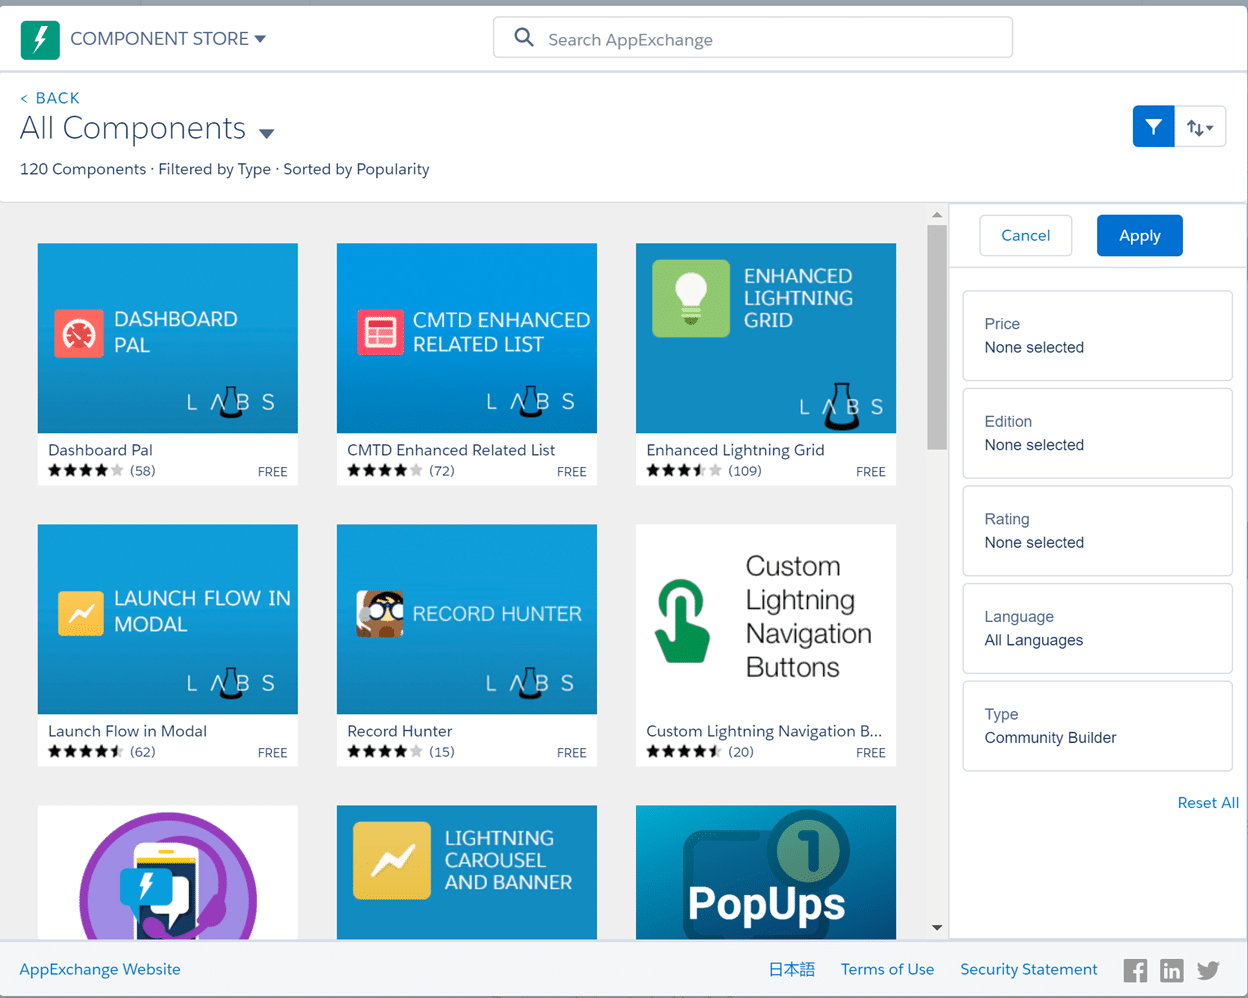Click the Labs flask logo on Dashboard Pal

[x=231, y=402]
